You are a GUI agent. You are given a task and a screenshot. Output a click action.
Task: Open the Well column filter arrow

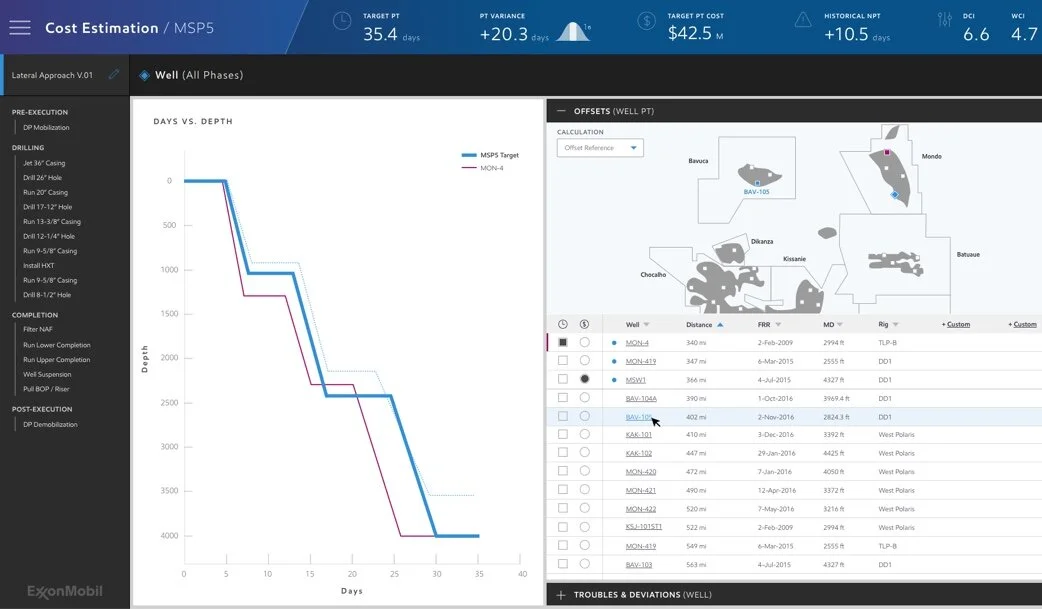[x=647, y=324]
